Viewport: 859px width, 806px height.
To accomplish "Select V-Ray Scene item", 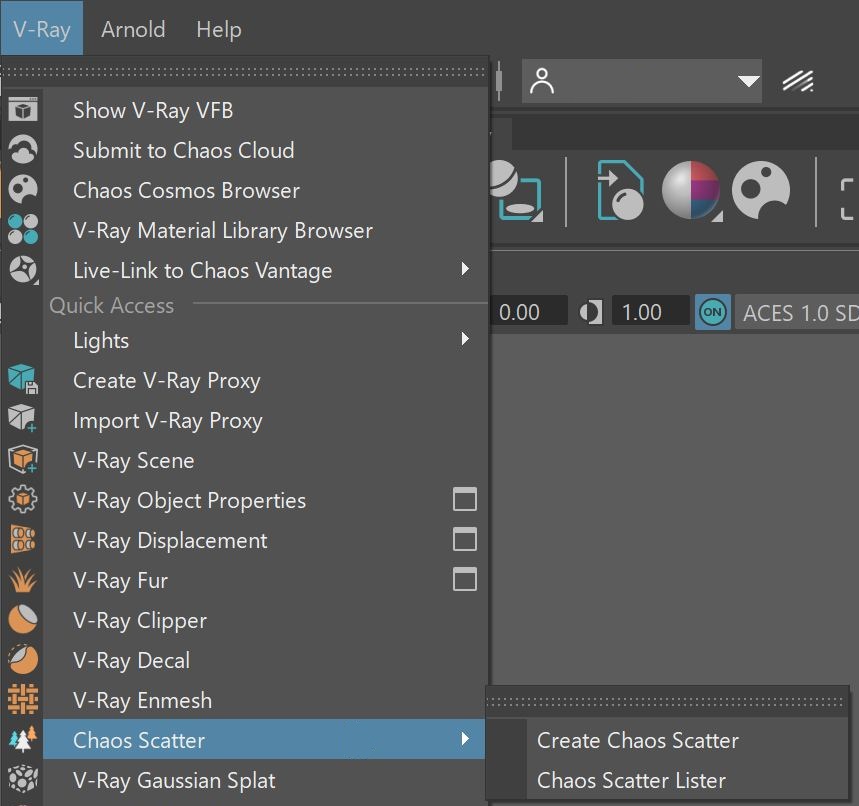I will coord(265,460).
